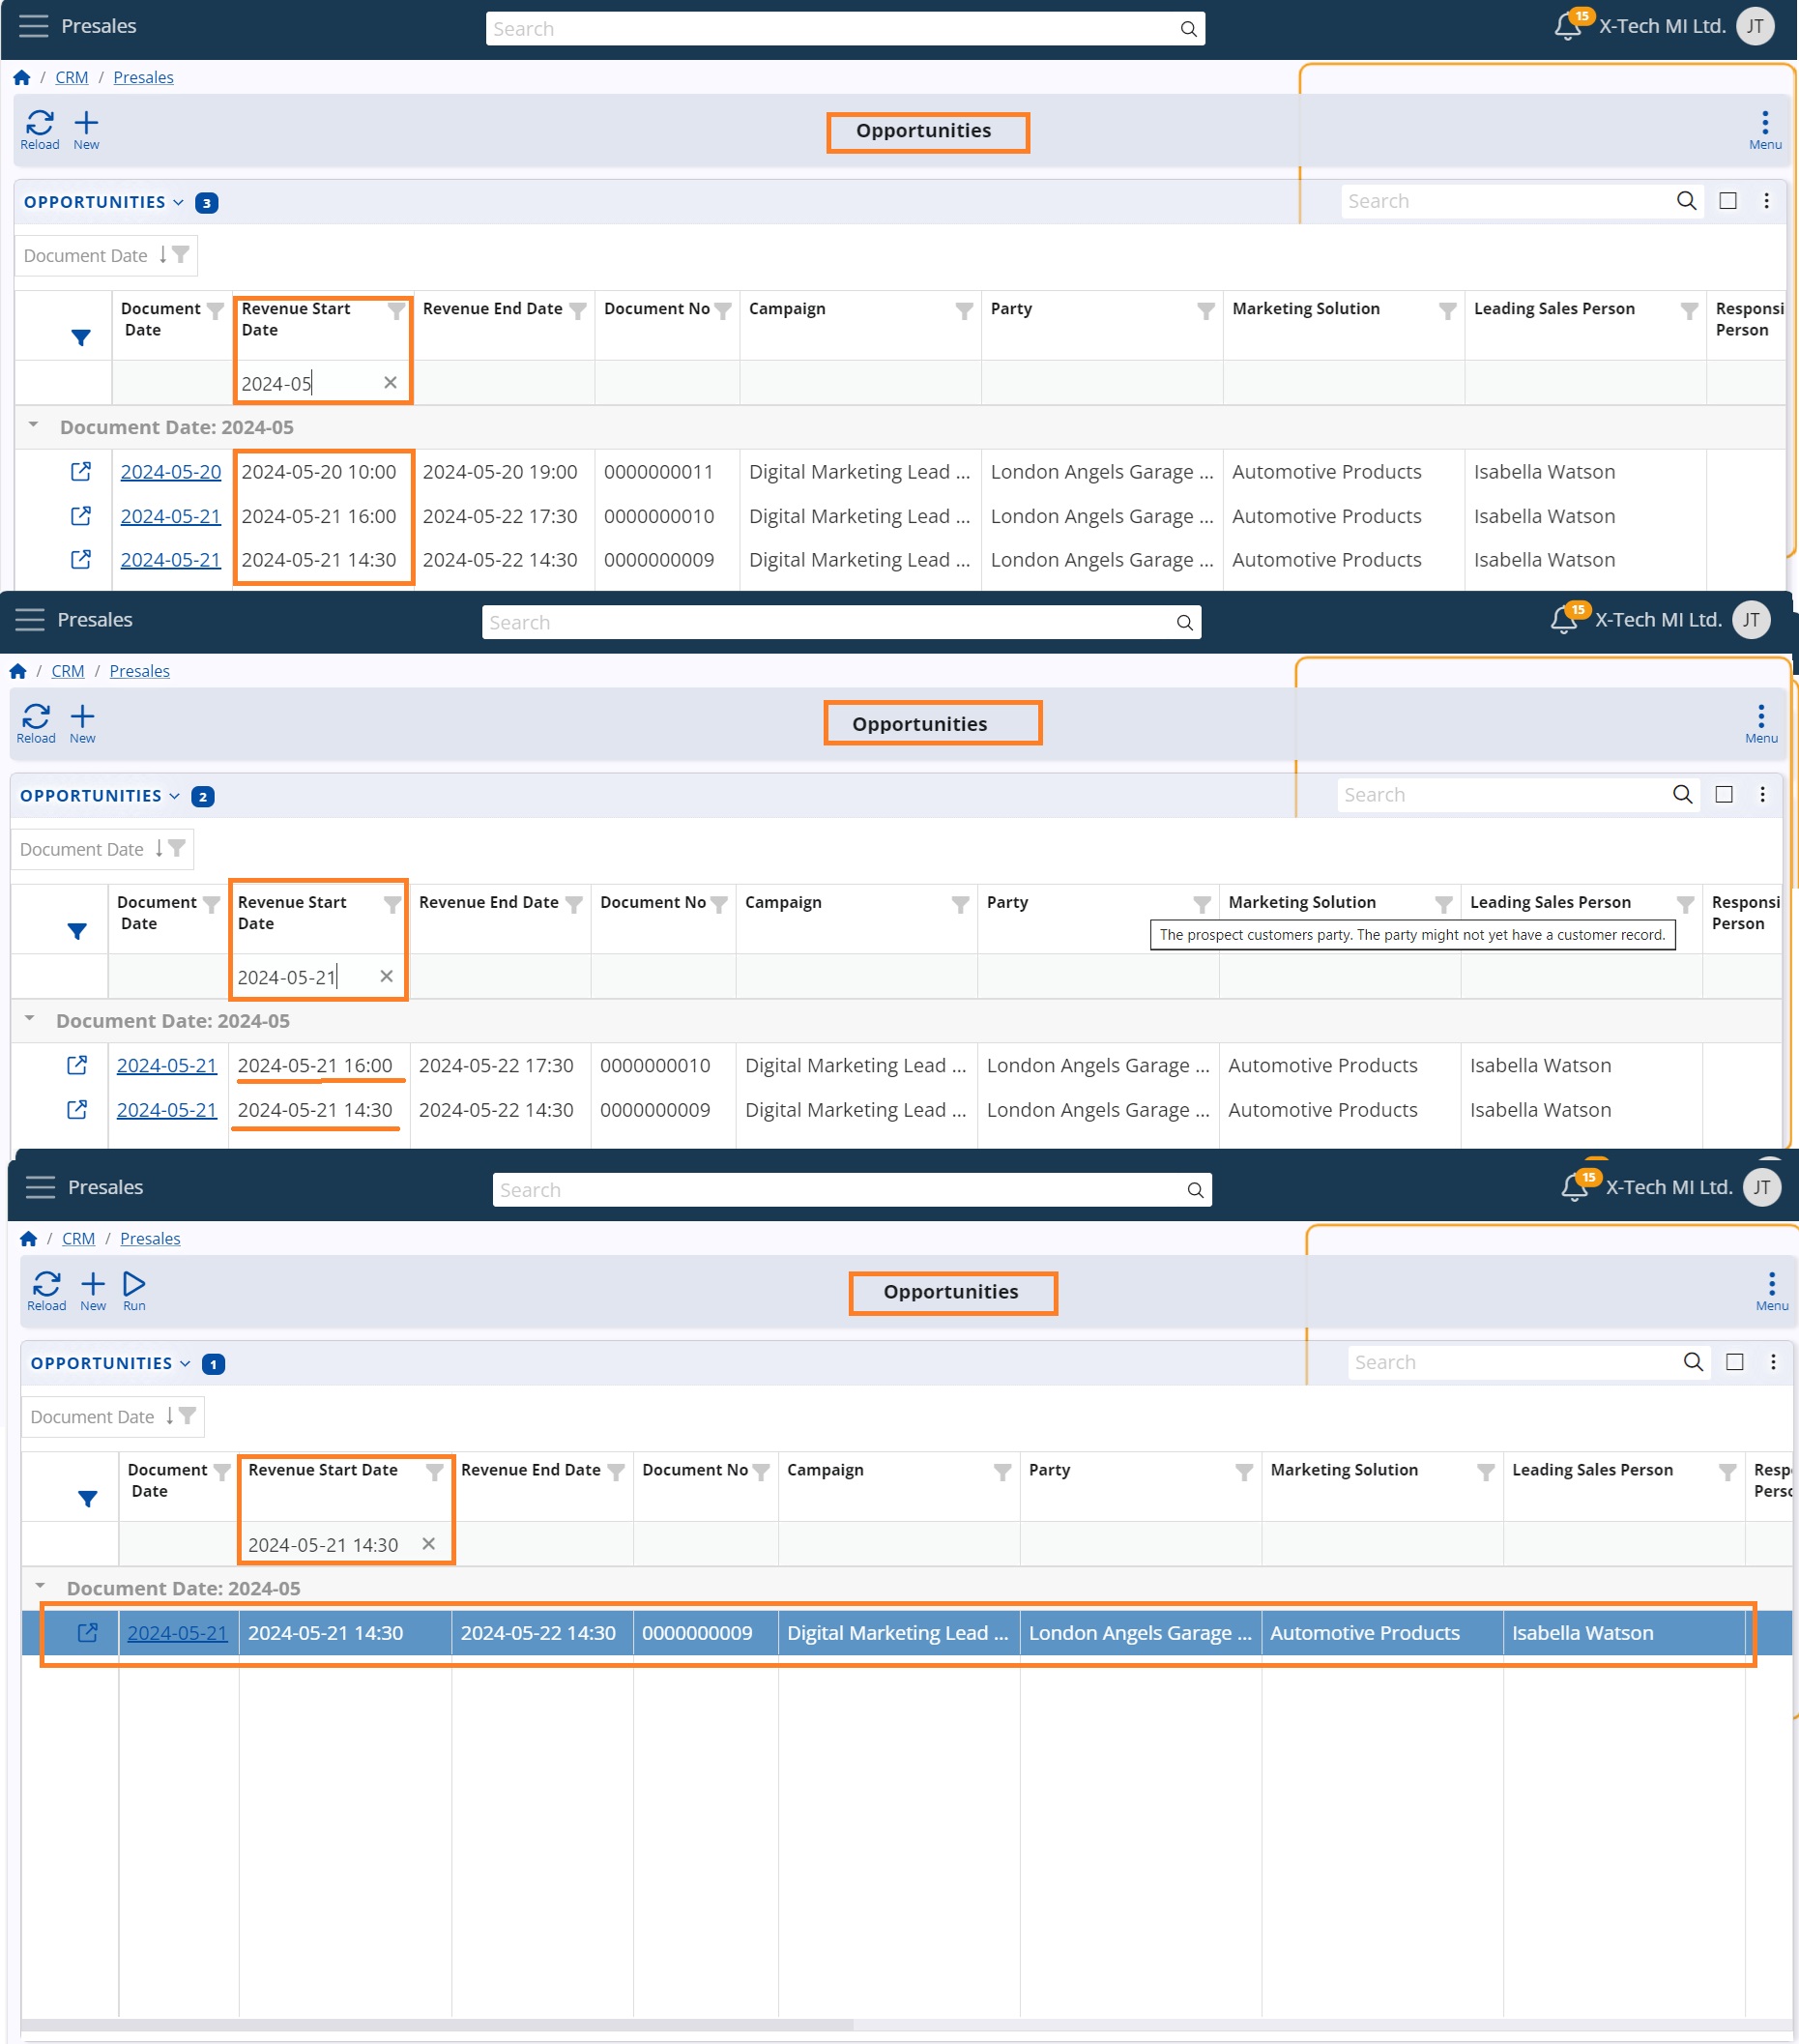This screenshot has width=1799, height=2044.
Task: Click Campaign column filter icon in the 1-opportunity grid
Action: click(1003, 1471)
